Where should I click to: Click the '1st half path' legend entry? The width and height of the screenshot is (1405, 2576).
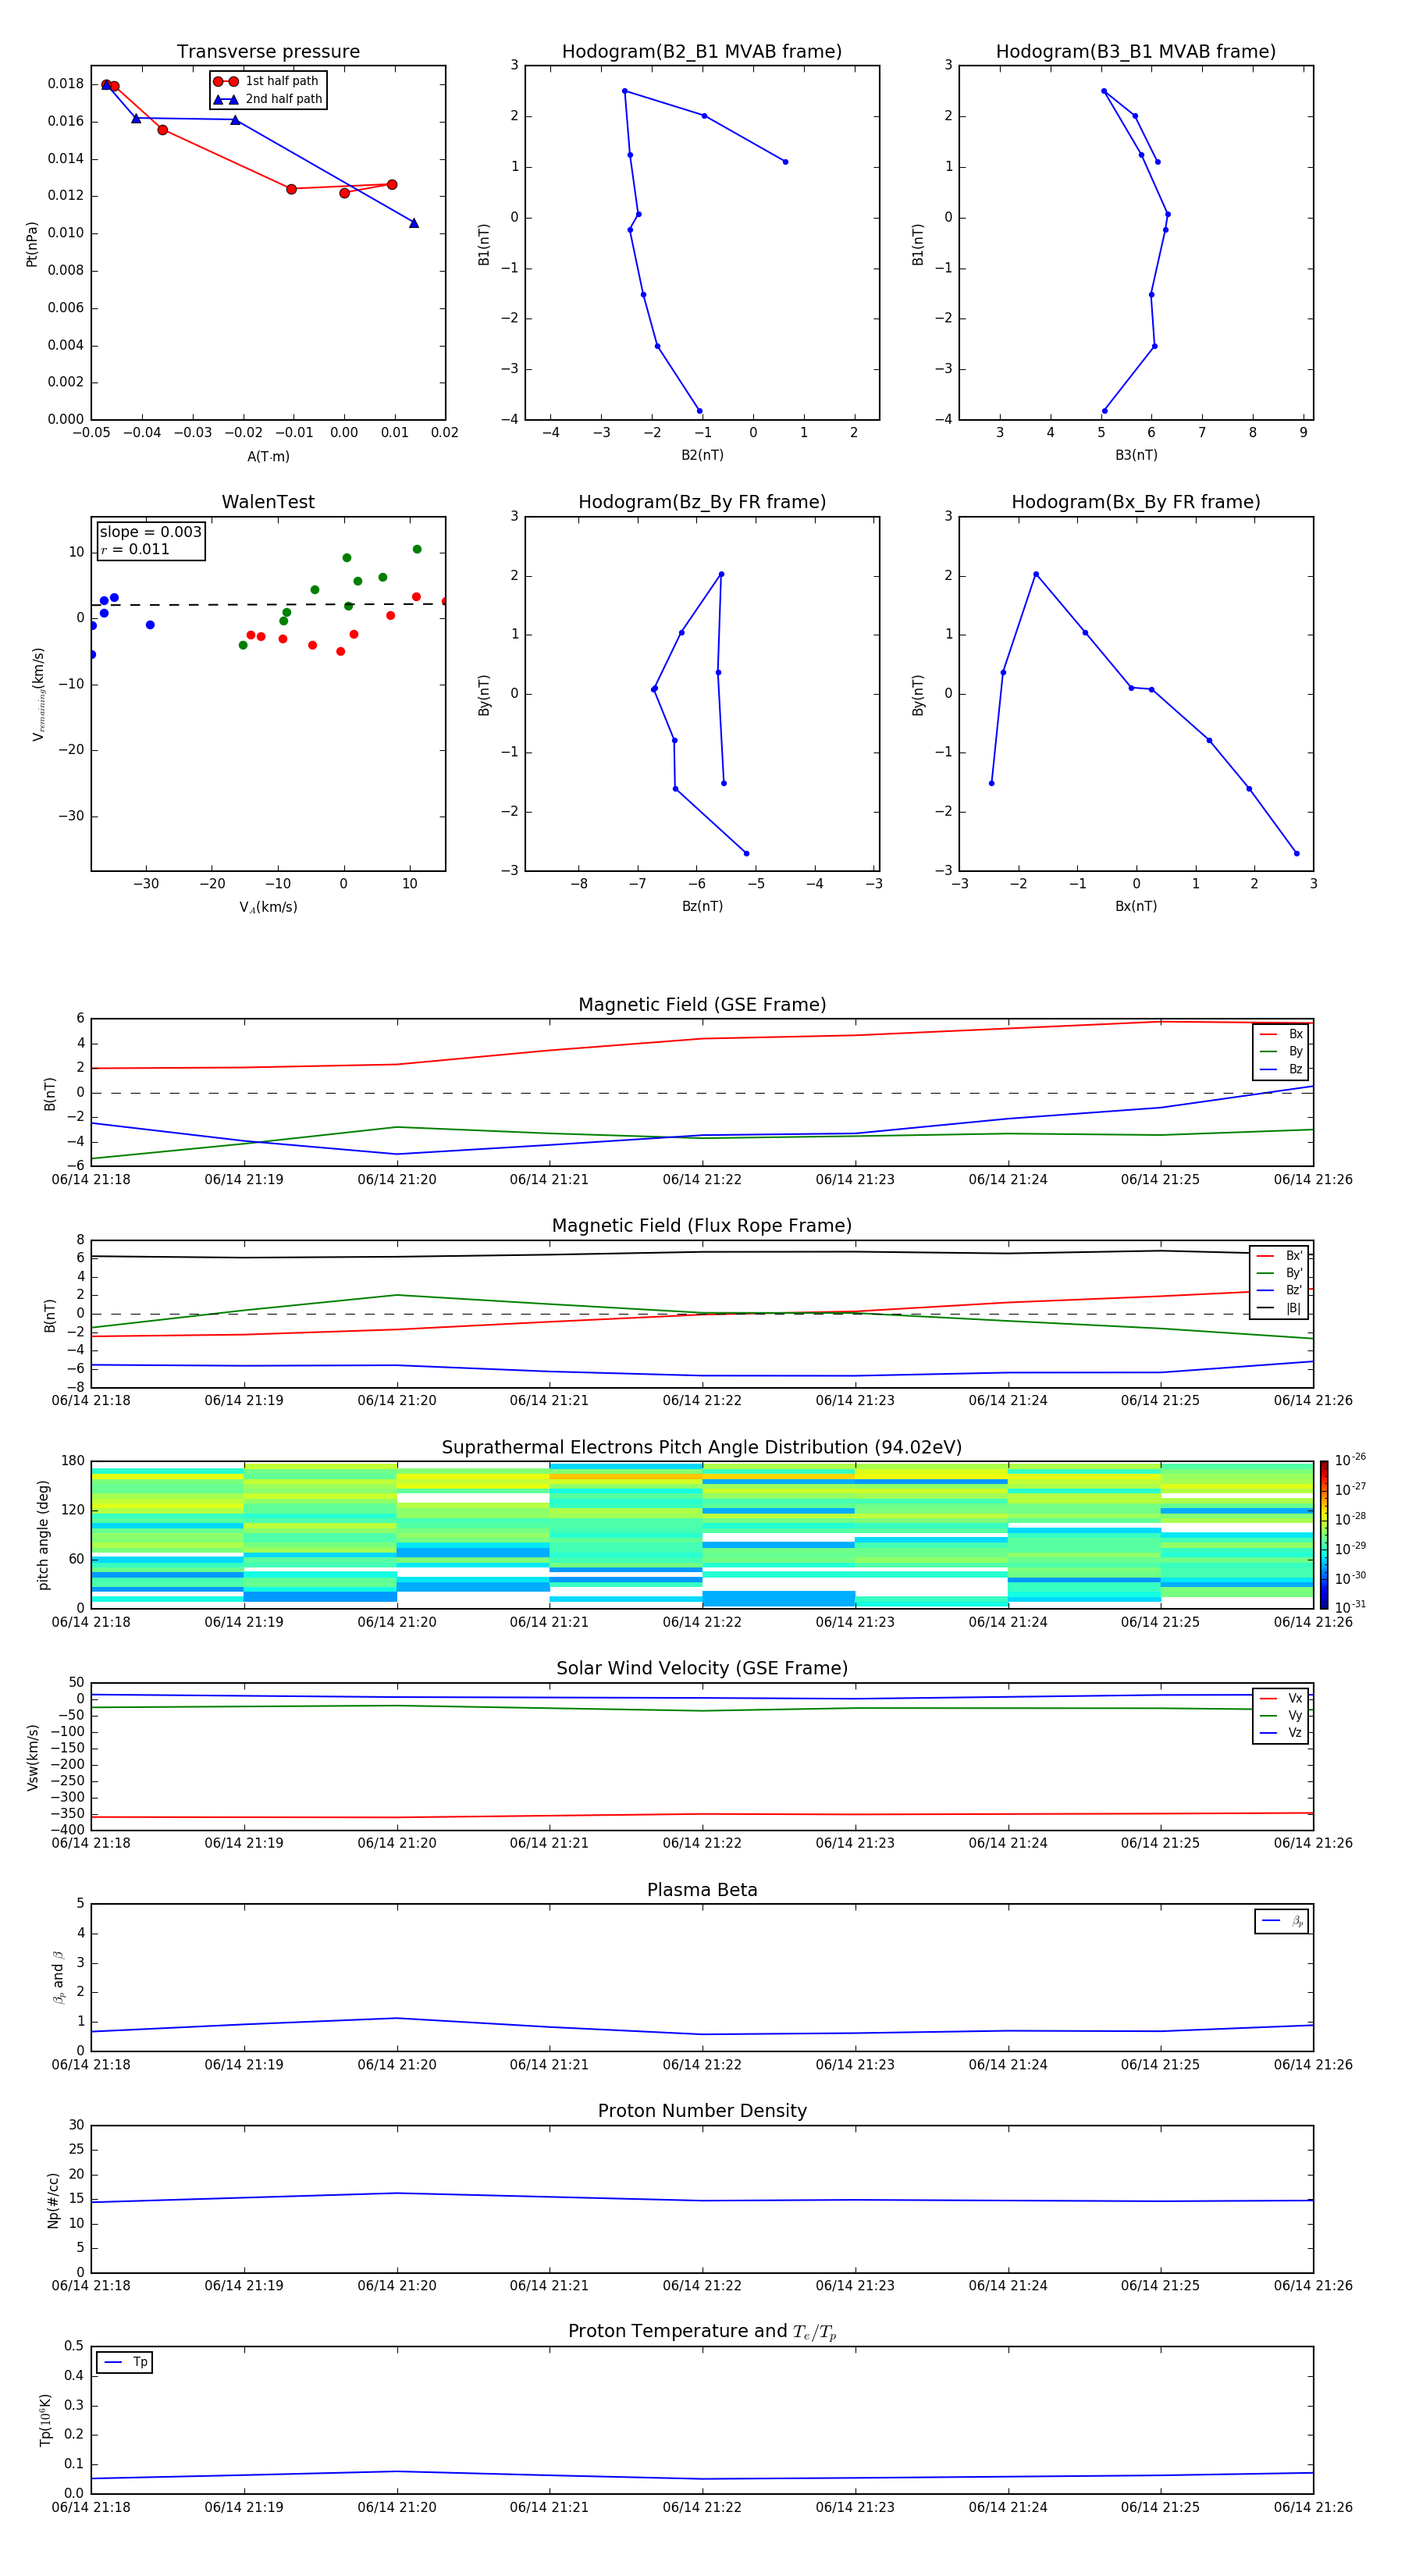coord(267,81)
